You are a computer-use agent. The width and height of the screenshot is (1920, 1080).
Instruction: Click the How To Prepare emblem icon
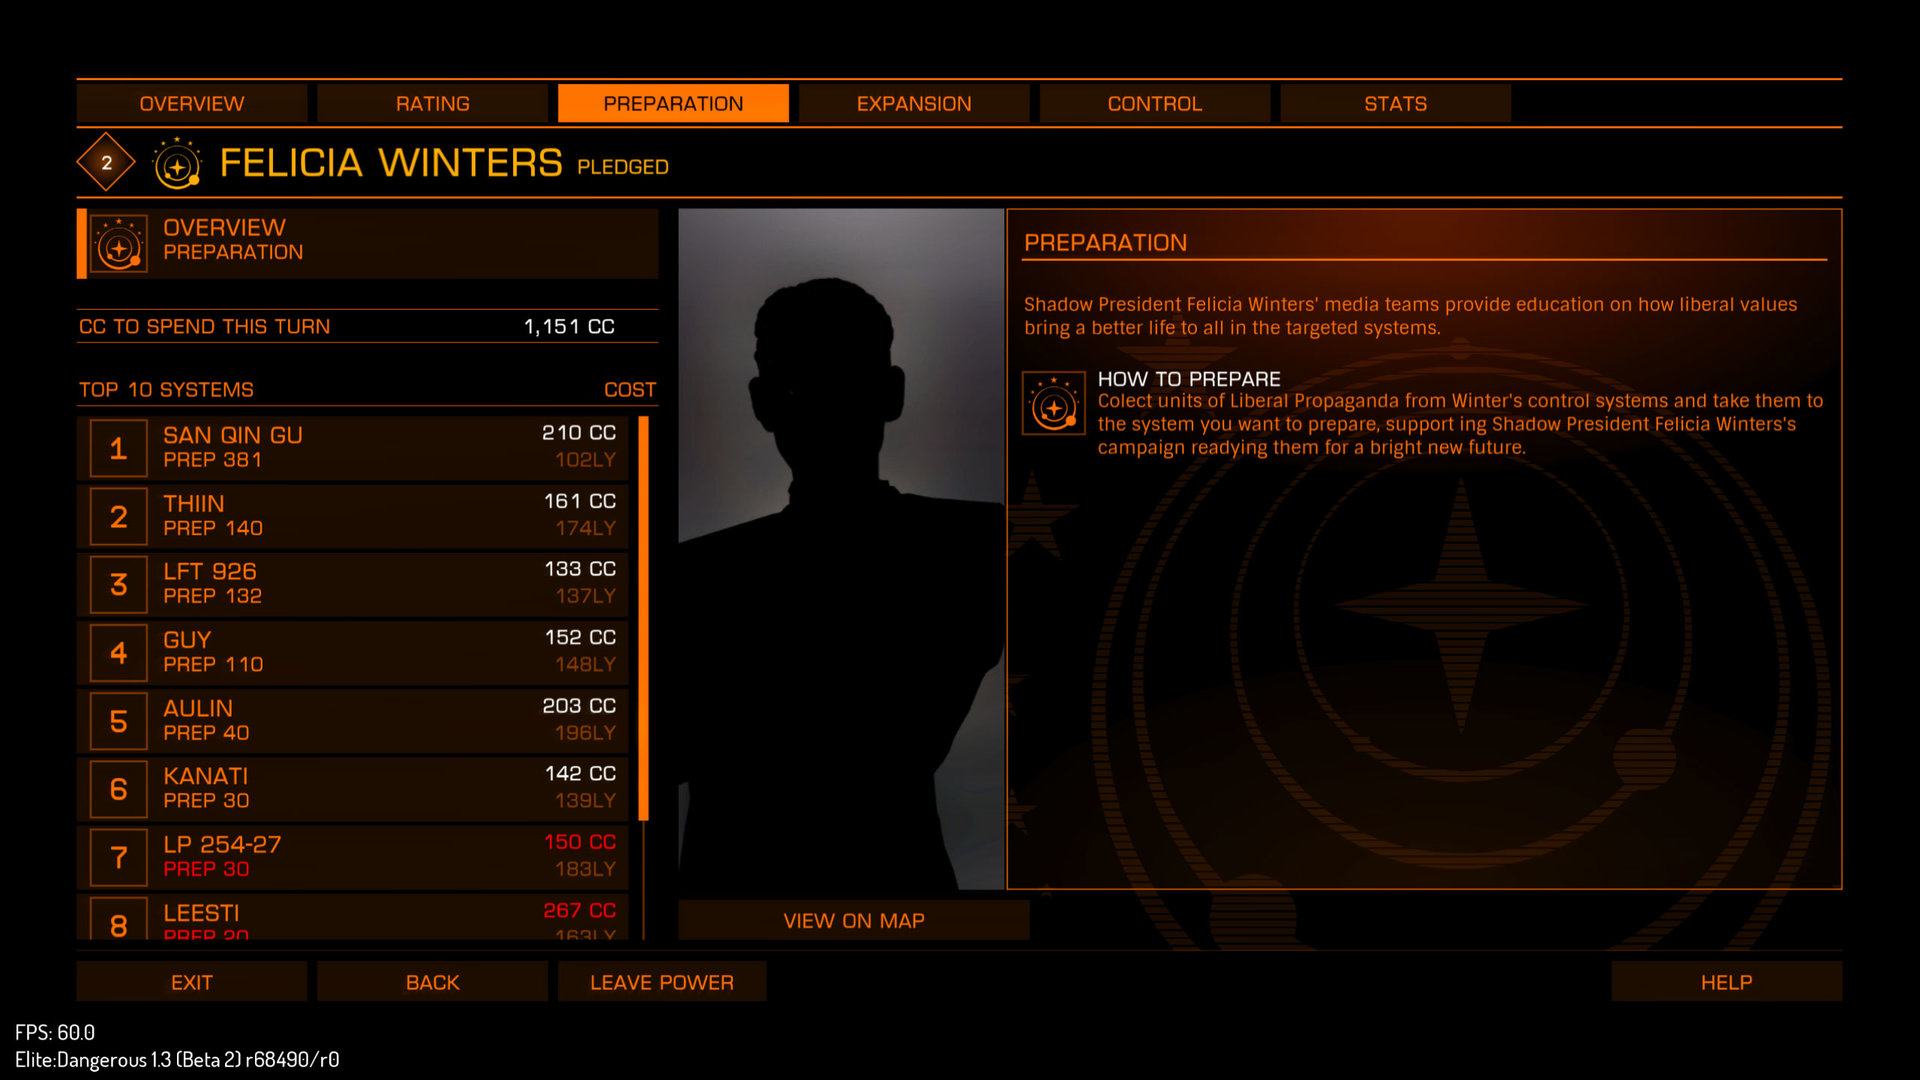point(1053,403)
